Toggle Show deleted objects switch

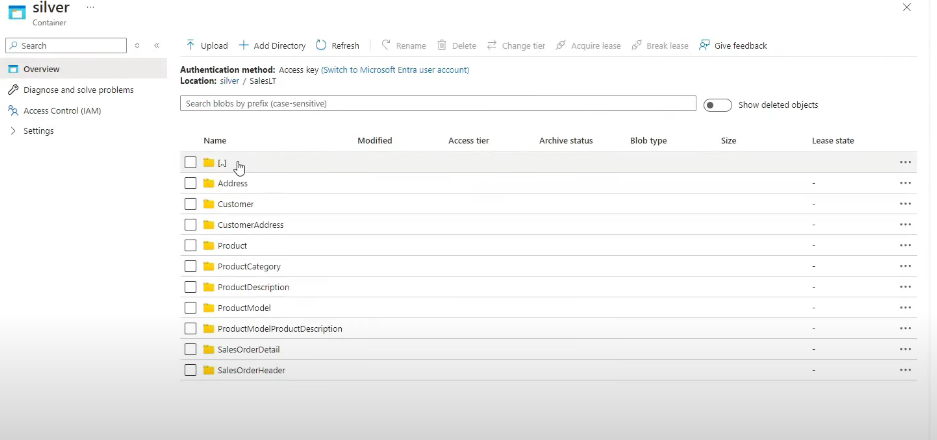point(716,105)
